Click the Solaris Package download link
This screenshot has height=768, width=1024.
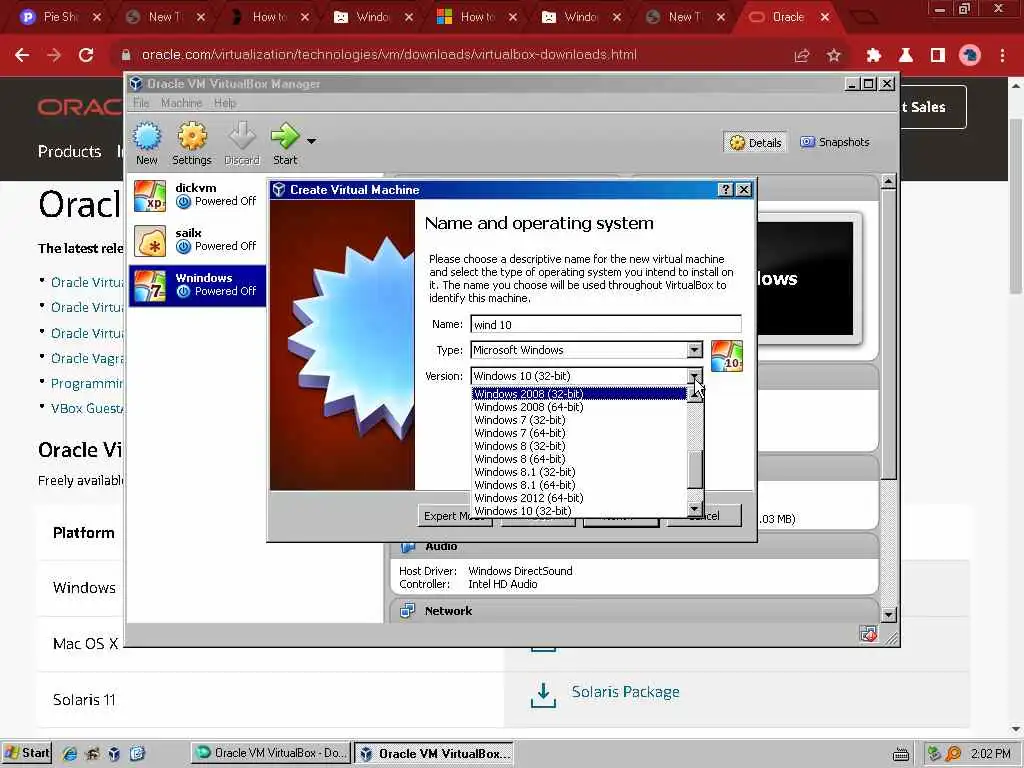tap(625, 692)
